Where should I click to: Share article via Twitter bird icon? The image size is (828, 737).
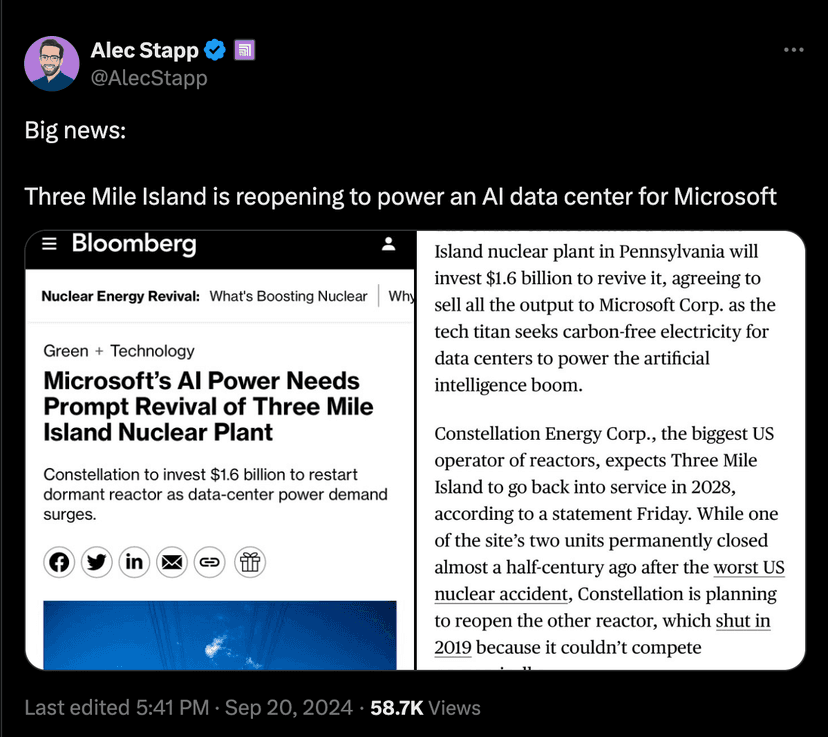point(97,562)
